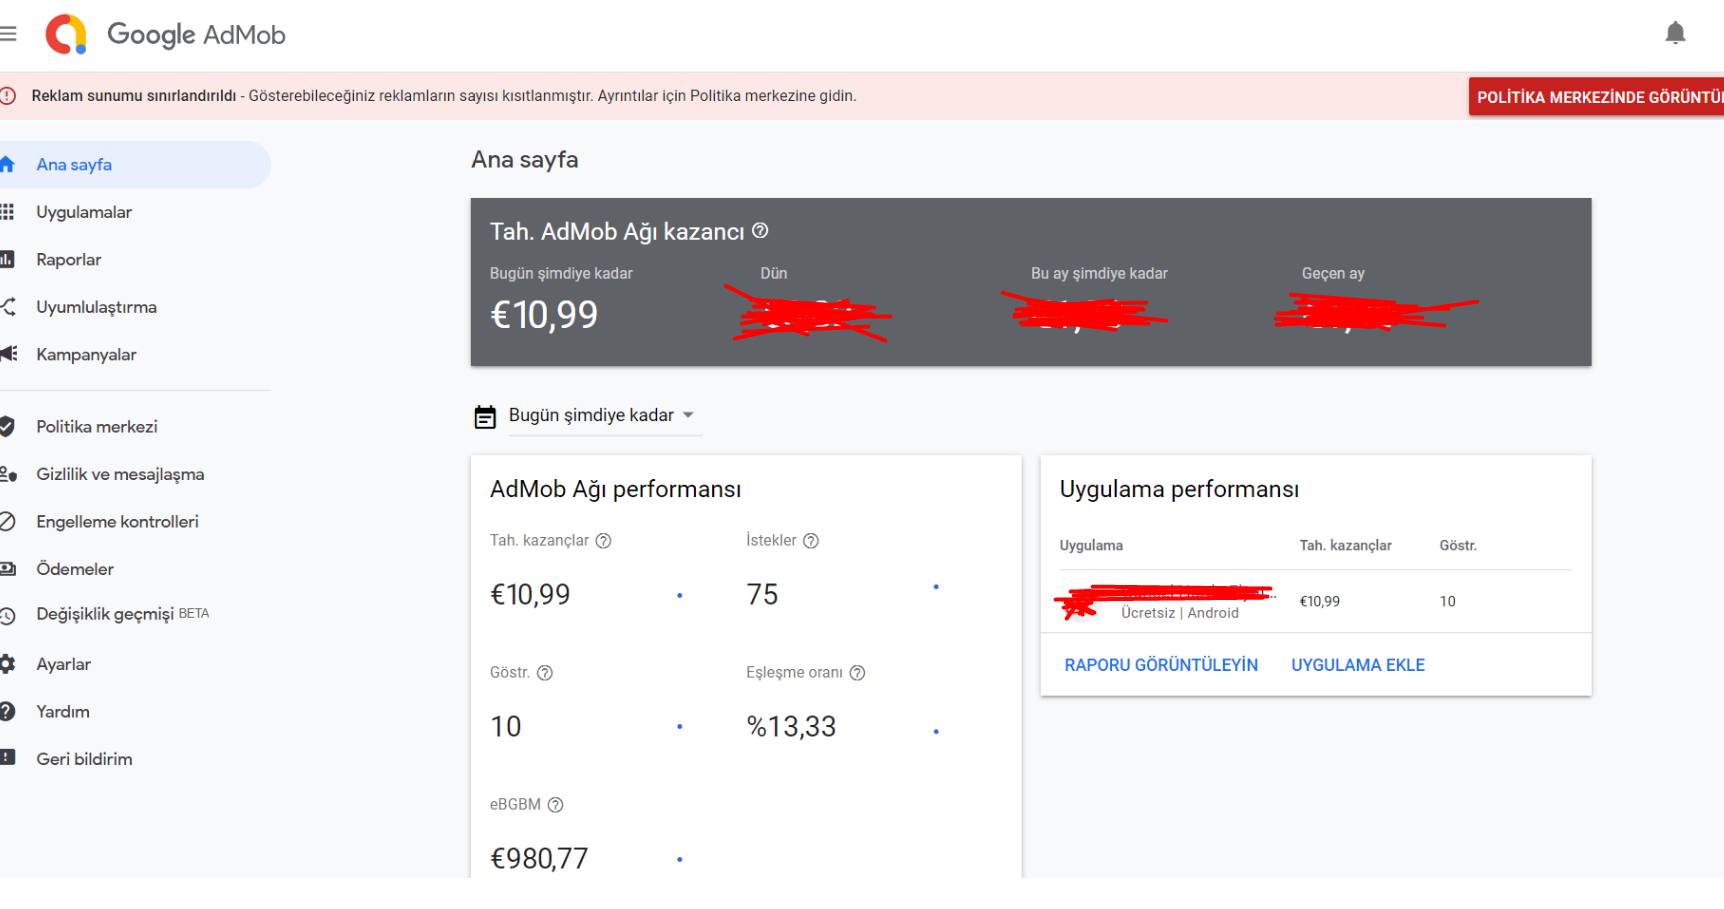Screen dimensions: 1724x909
Task: Click the Google AdMob logo
Action: (x=166, y=34)
